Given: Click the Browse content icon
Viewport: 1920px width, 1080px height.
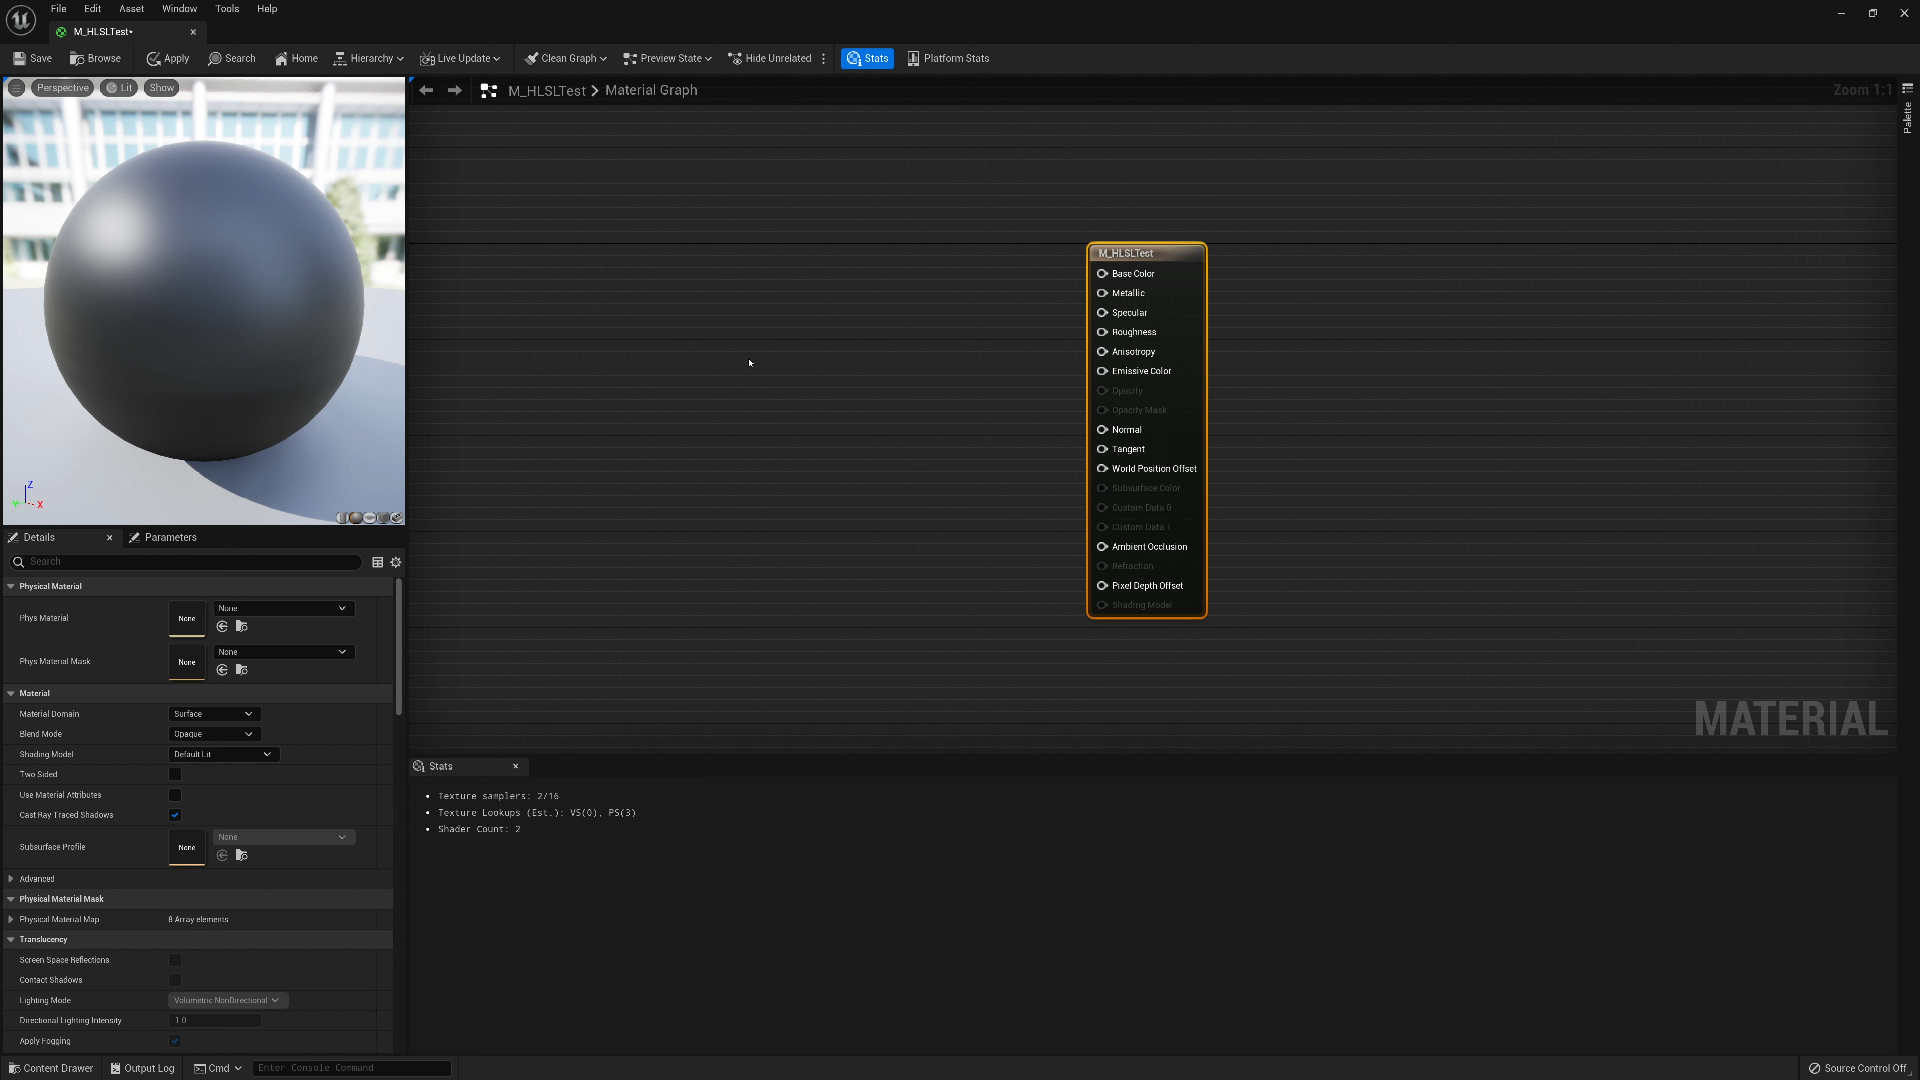Looking at the screenshot, I should point(95,58).
